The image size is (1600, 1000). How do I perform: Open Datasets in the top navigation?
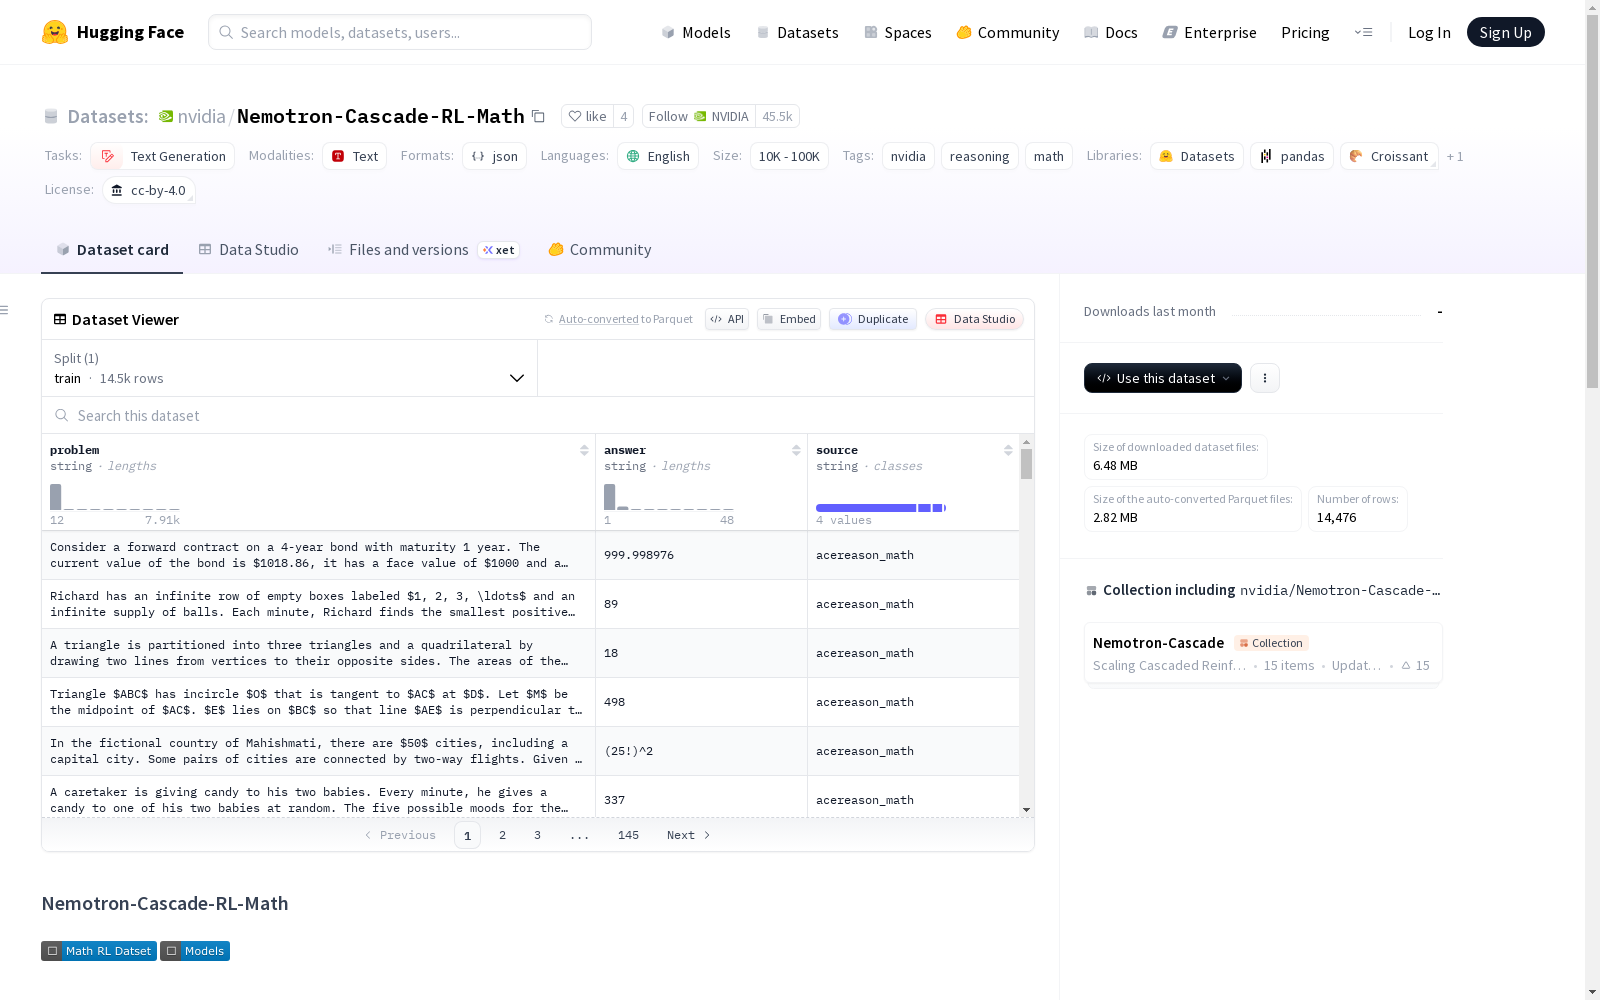pyautogui.click(x=797, y=32)
